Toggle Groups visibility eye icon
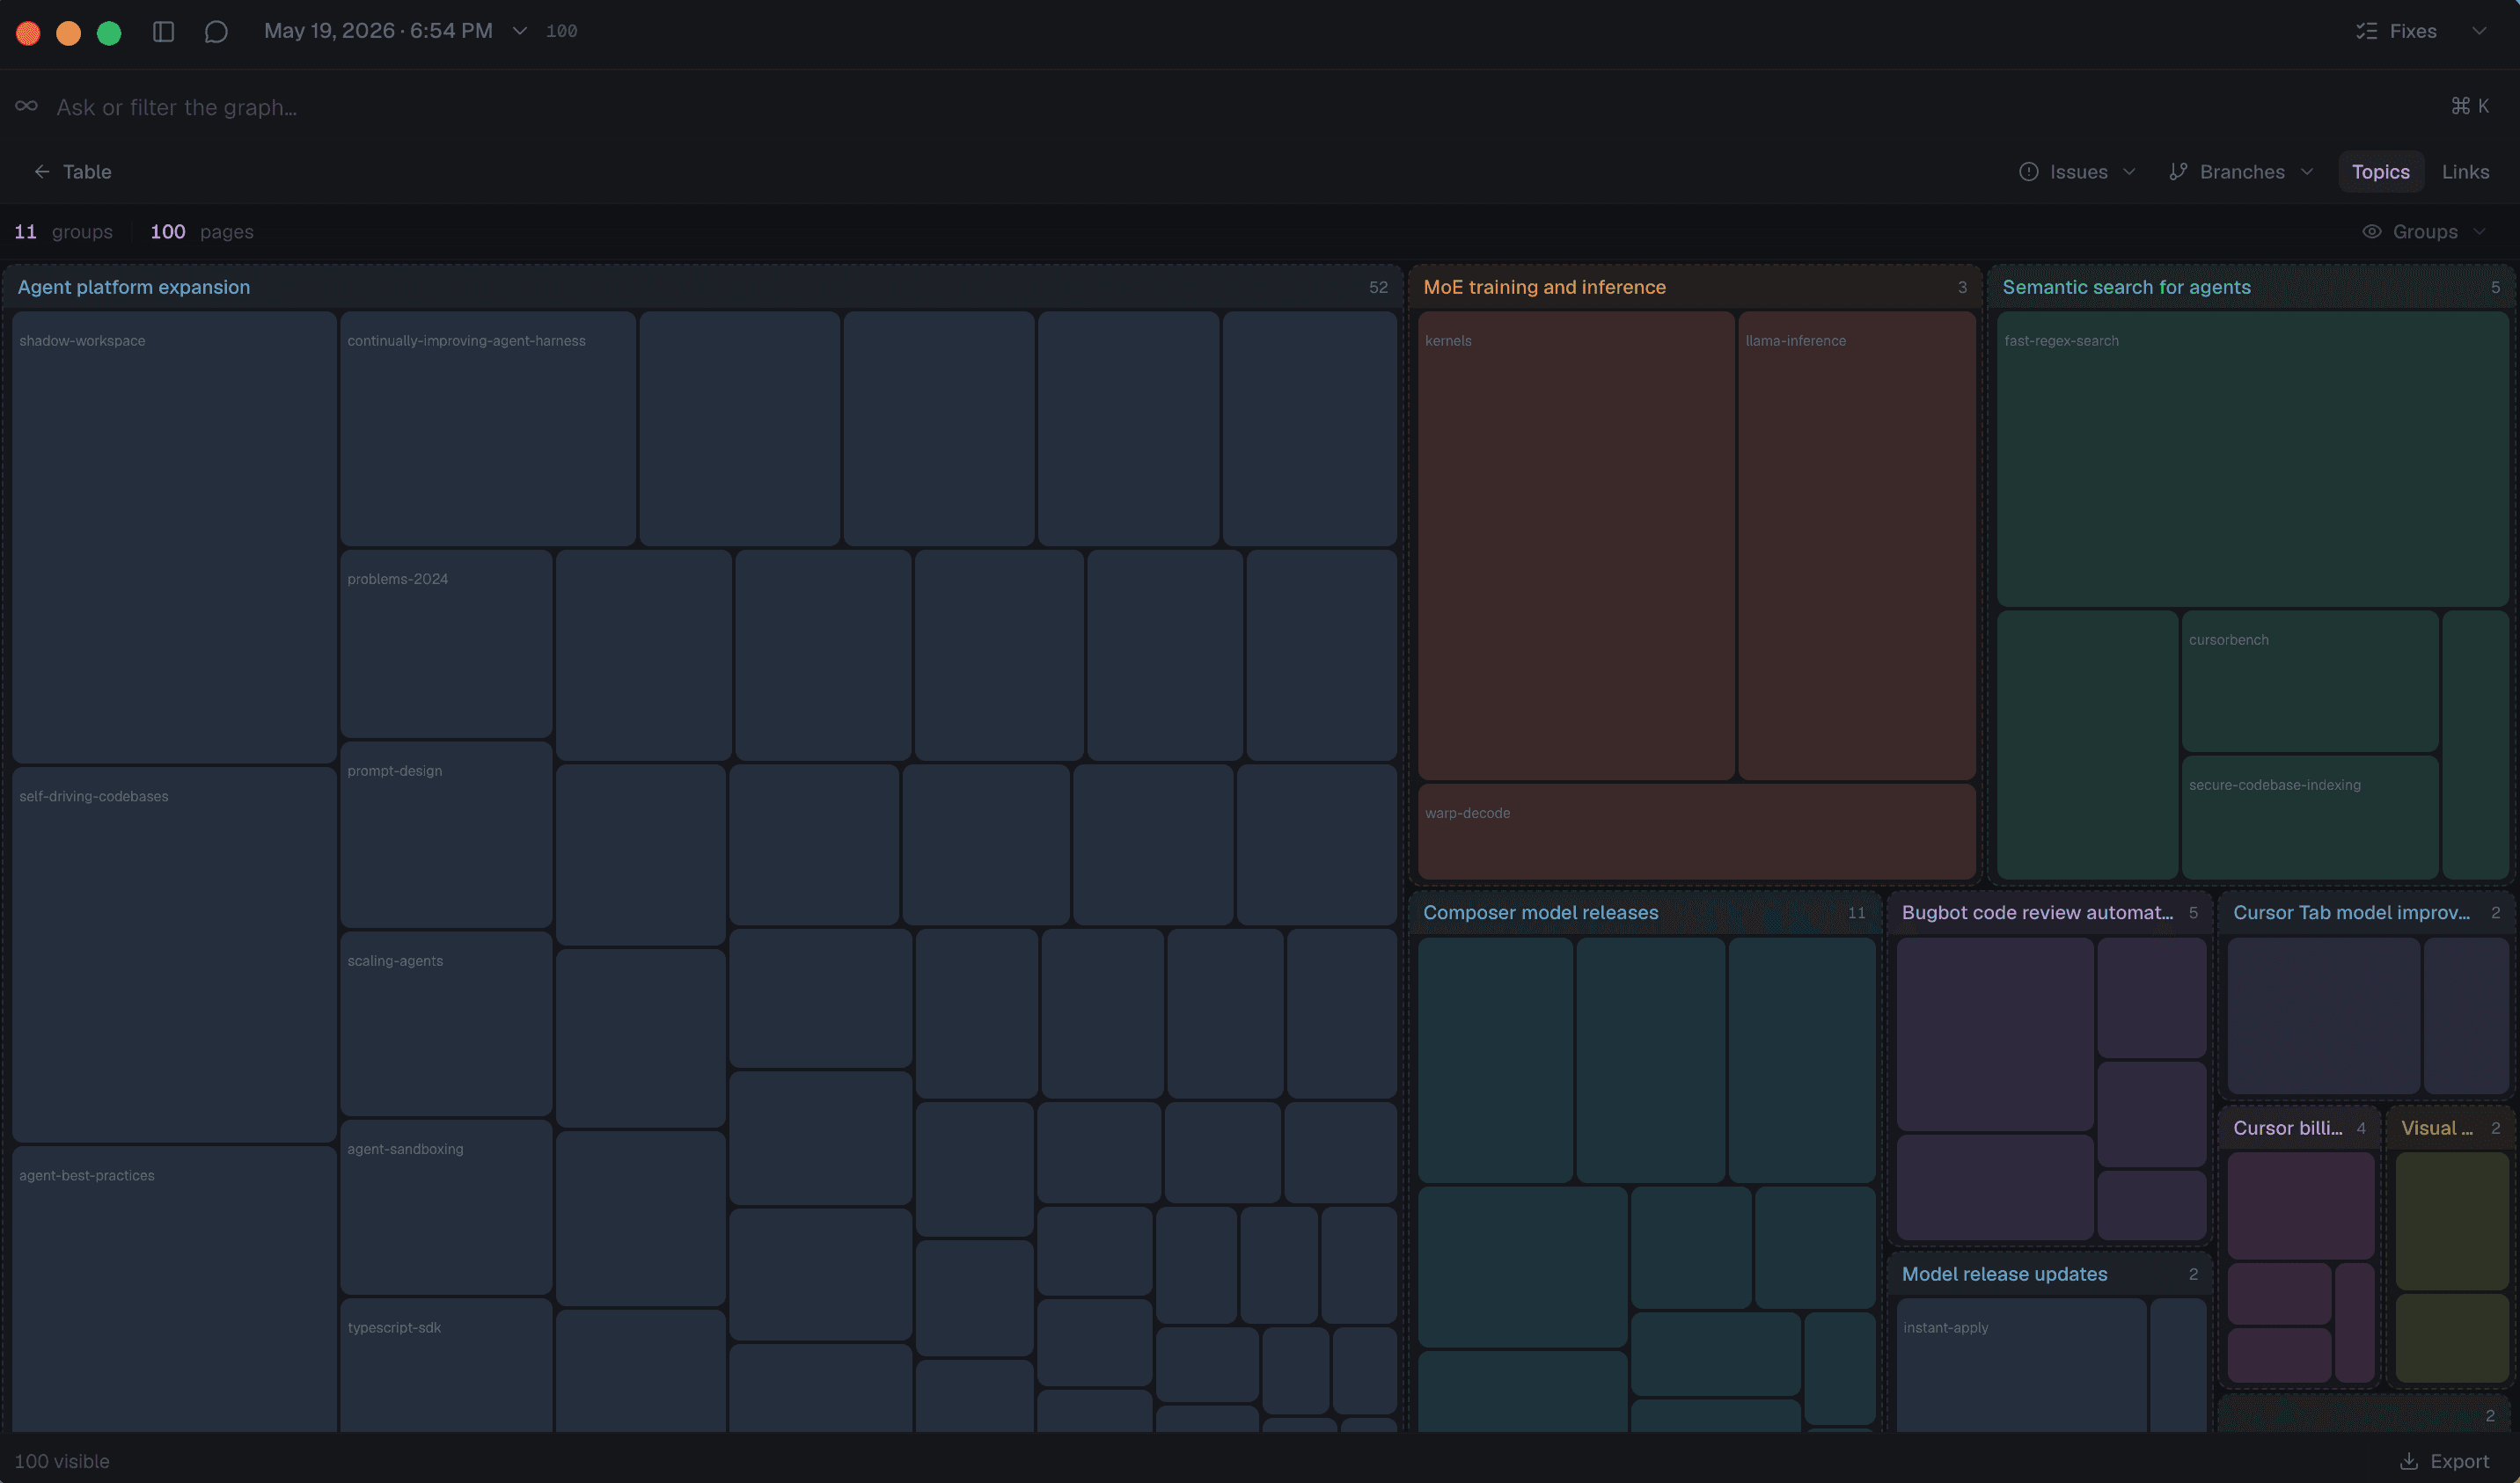This screenshot has height=1483, width=2520. click(x=2371, y=232)
